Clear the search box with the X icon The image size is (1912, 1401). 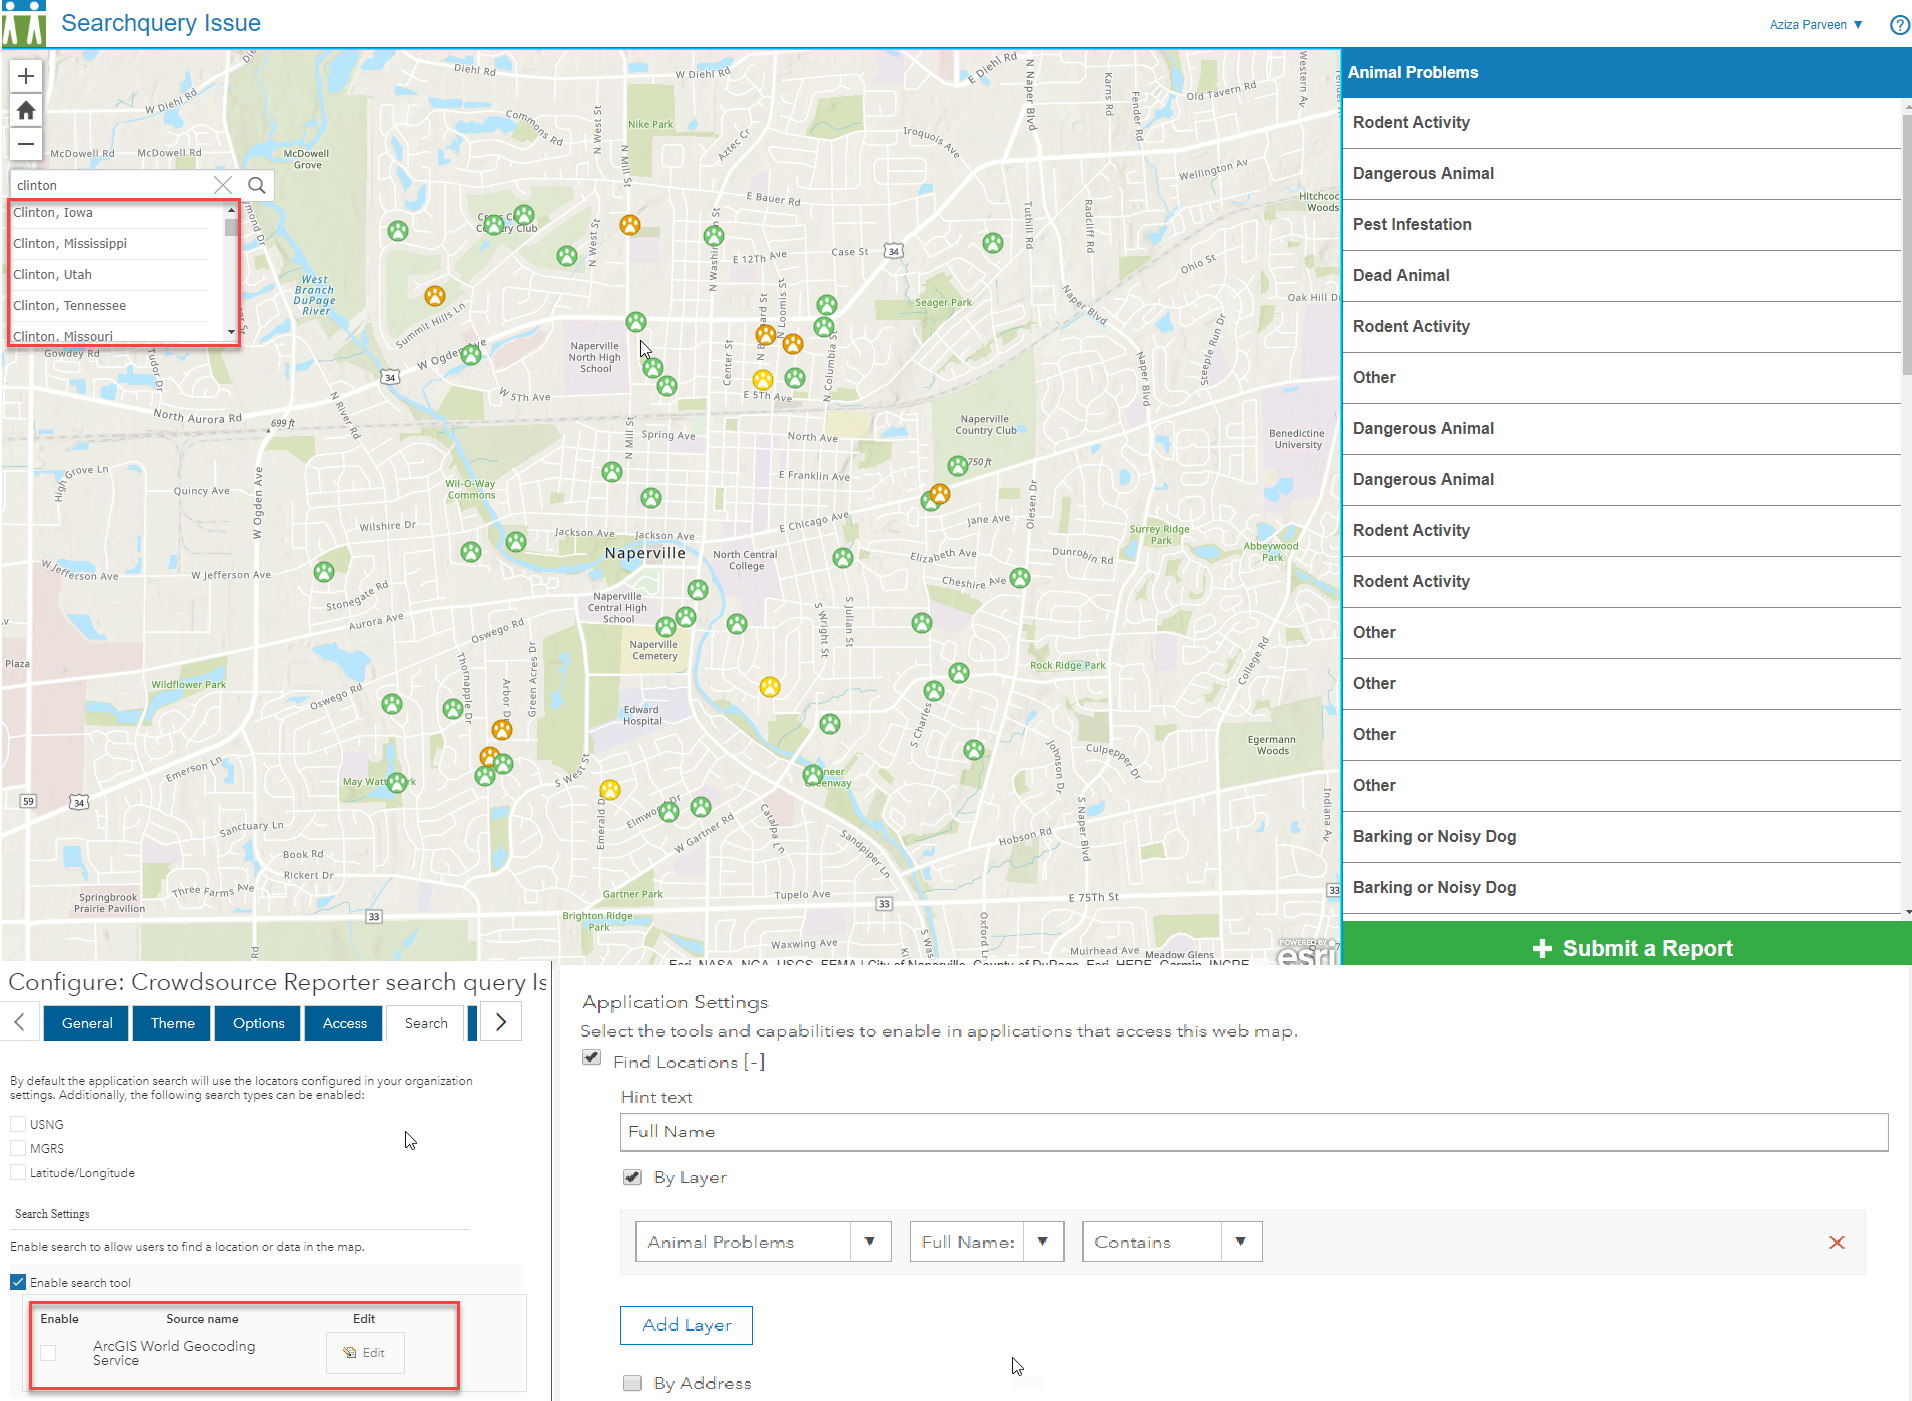[x=222, y=185]
